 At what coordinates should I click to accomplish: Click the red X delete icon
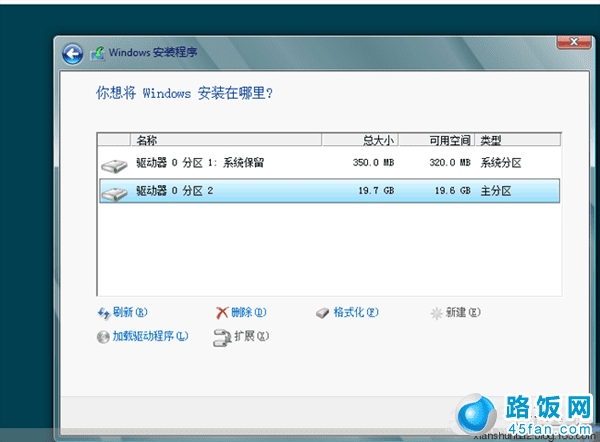pos(222,313)
